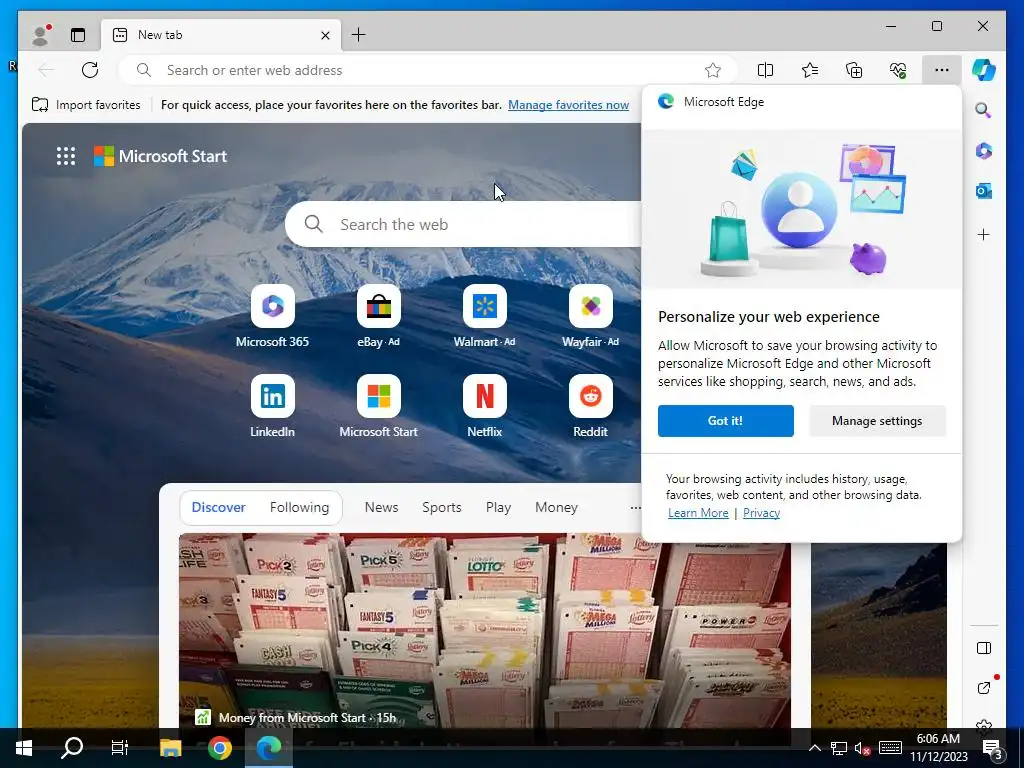The width and height of the screenshot is (1024, 768).
Task: Open Netflix quick link tile
Action: click(x=485, y=406)
